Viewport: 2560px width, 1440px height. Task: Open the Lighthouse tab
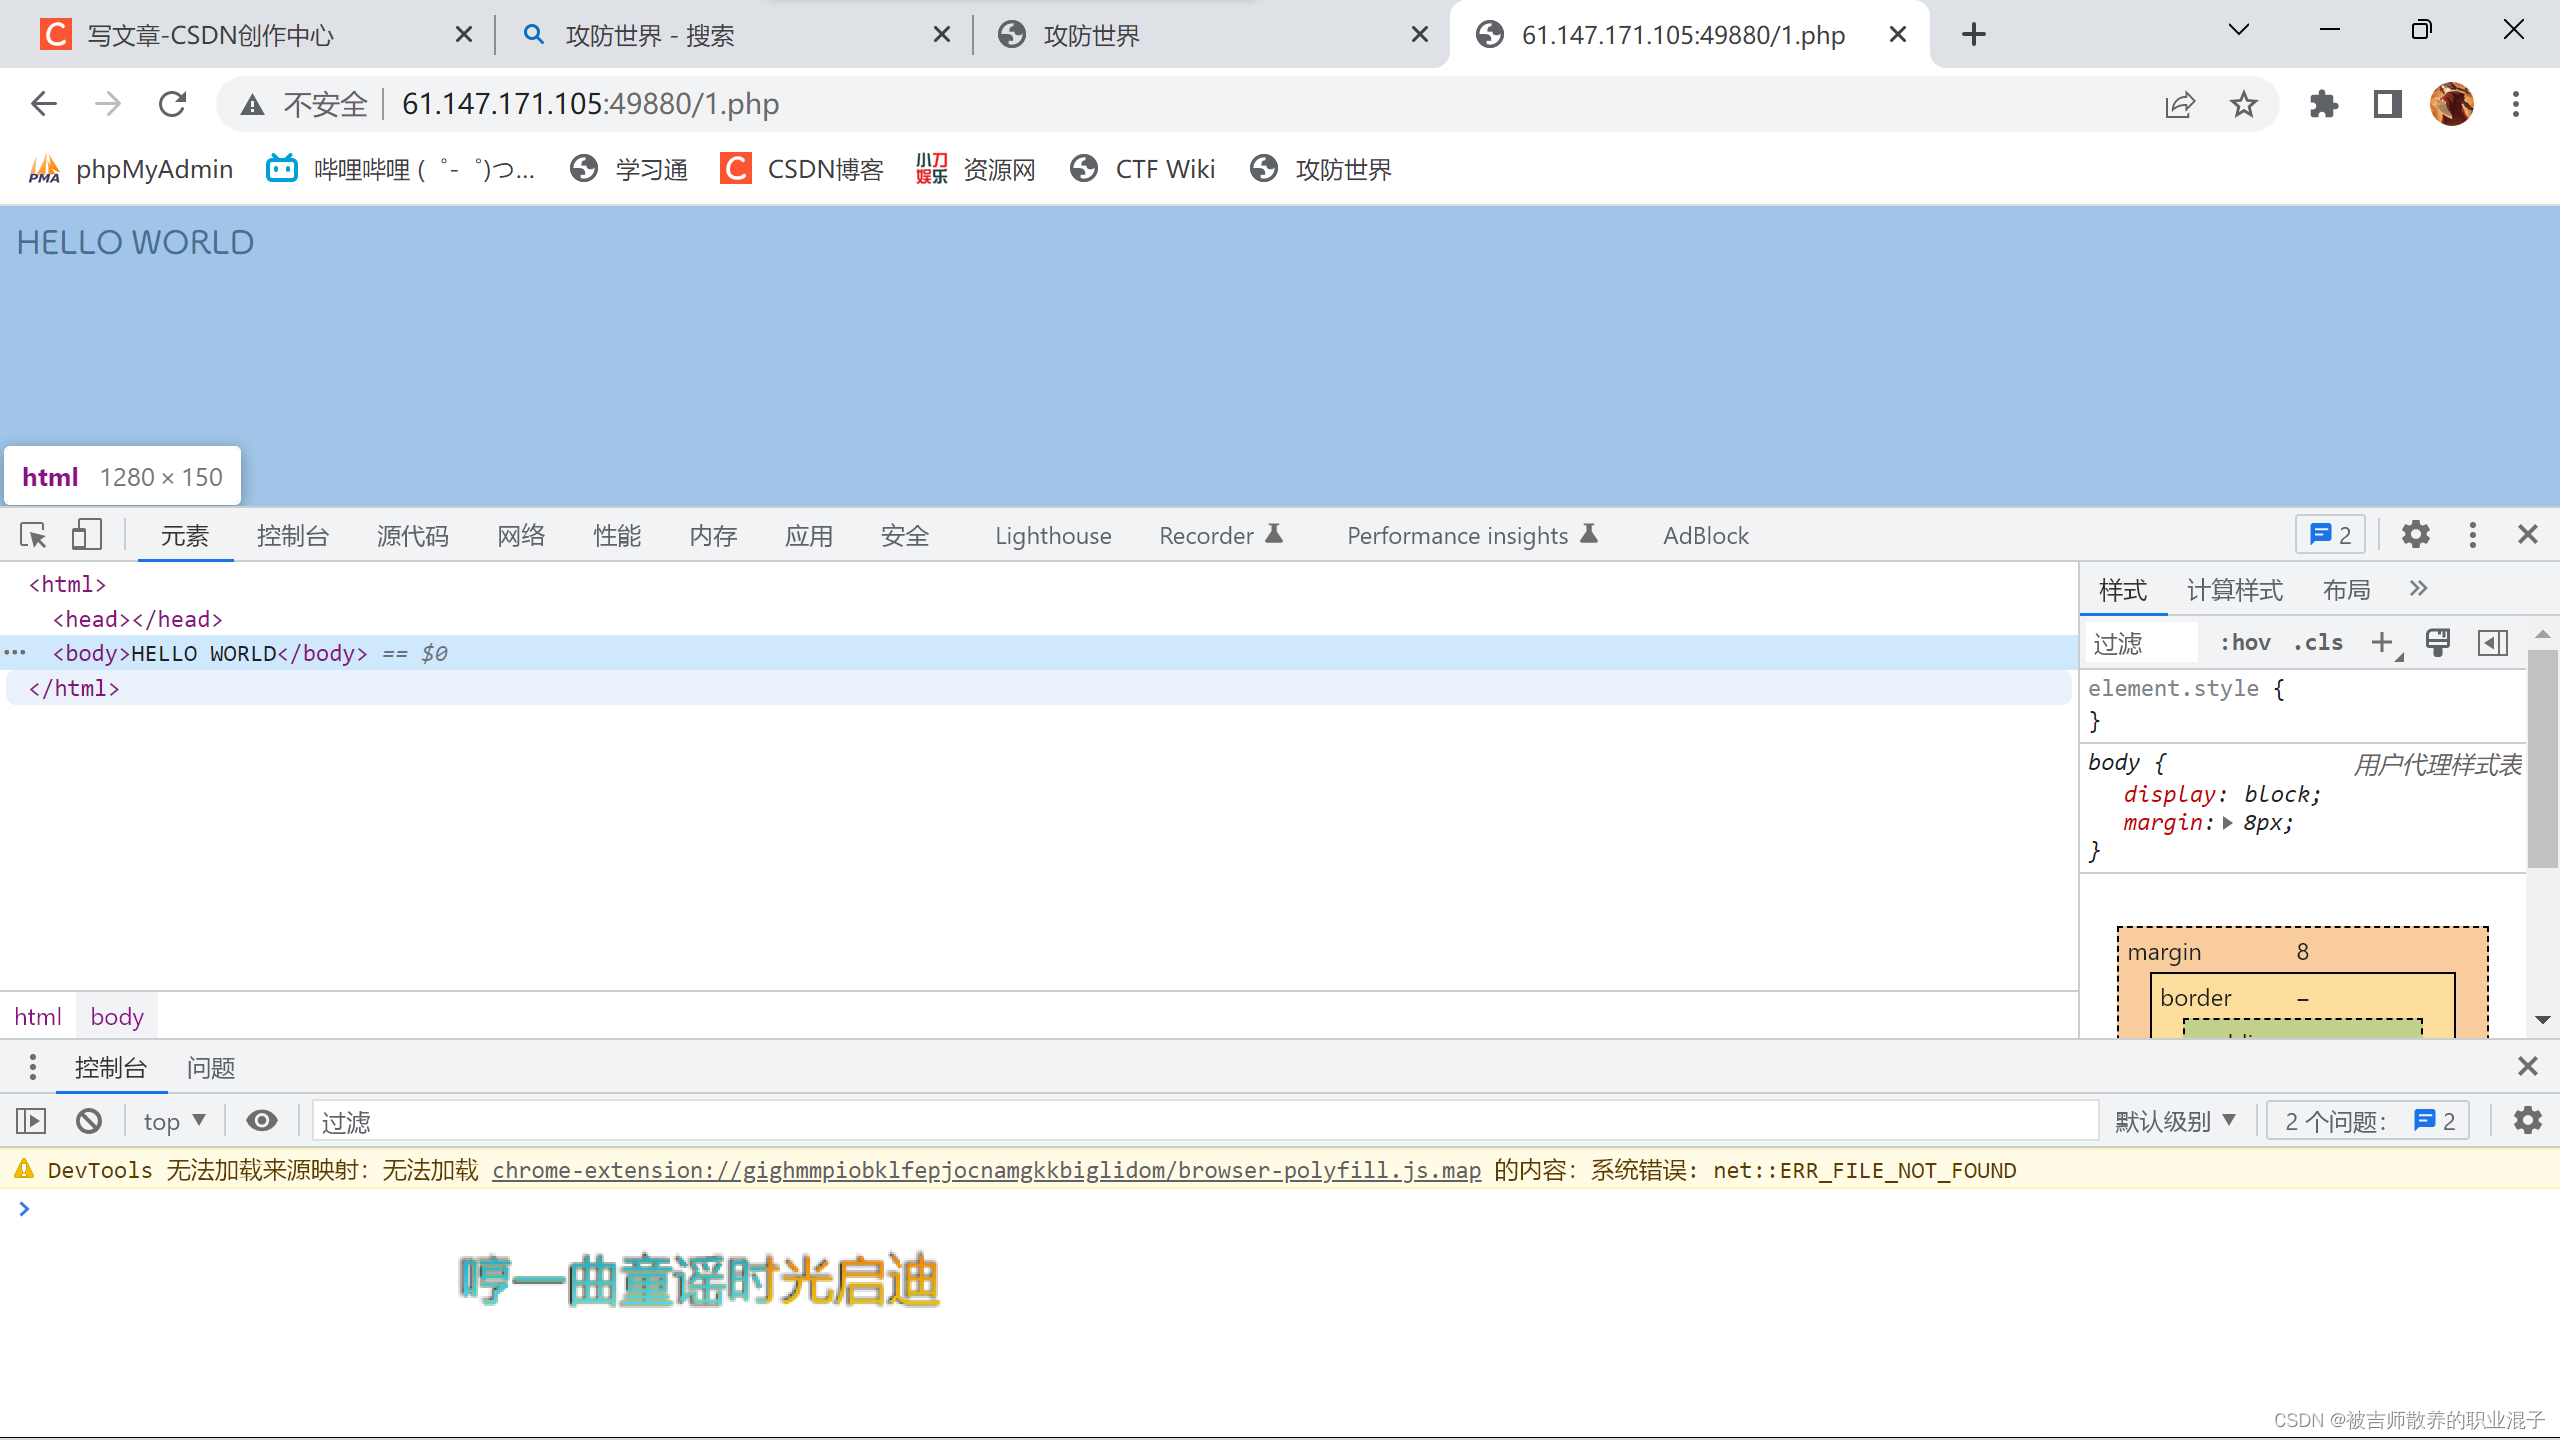point(1053,536)
